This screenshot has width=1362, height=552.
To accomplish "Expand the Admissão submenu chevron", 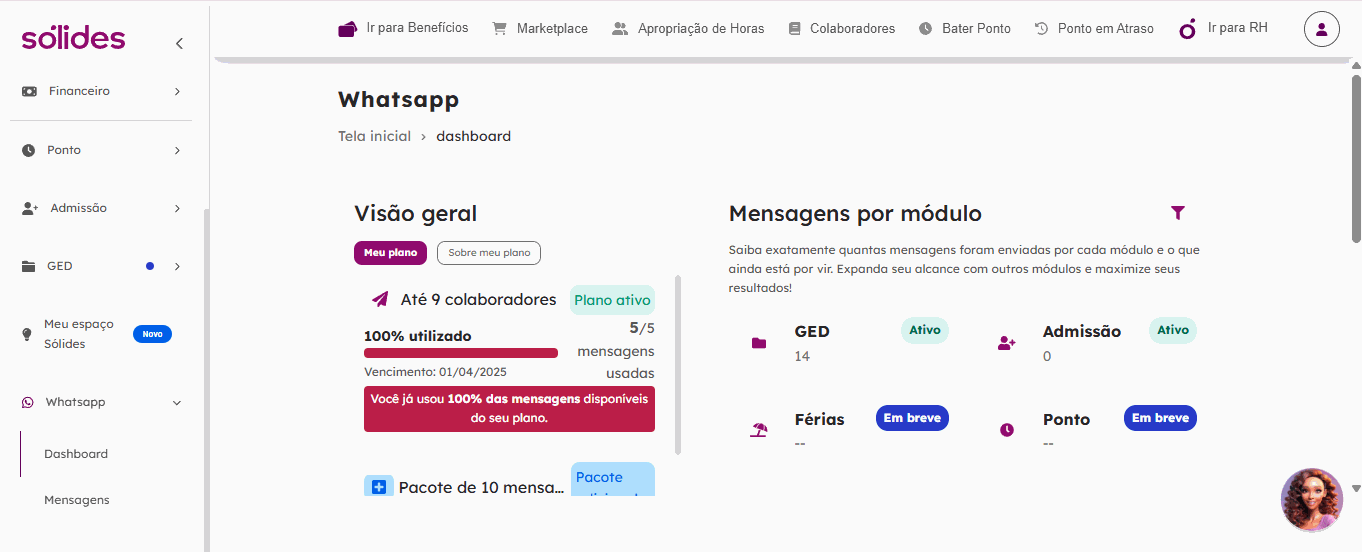I will pyautogui.click(x=177, y=208).
